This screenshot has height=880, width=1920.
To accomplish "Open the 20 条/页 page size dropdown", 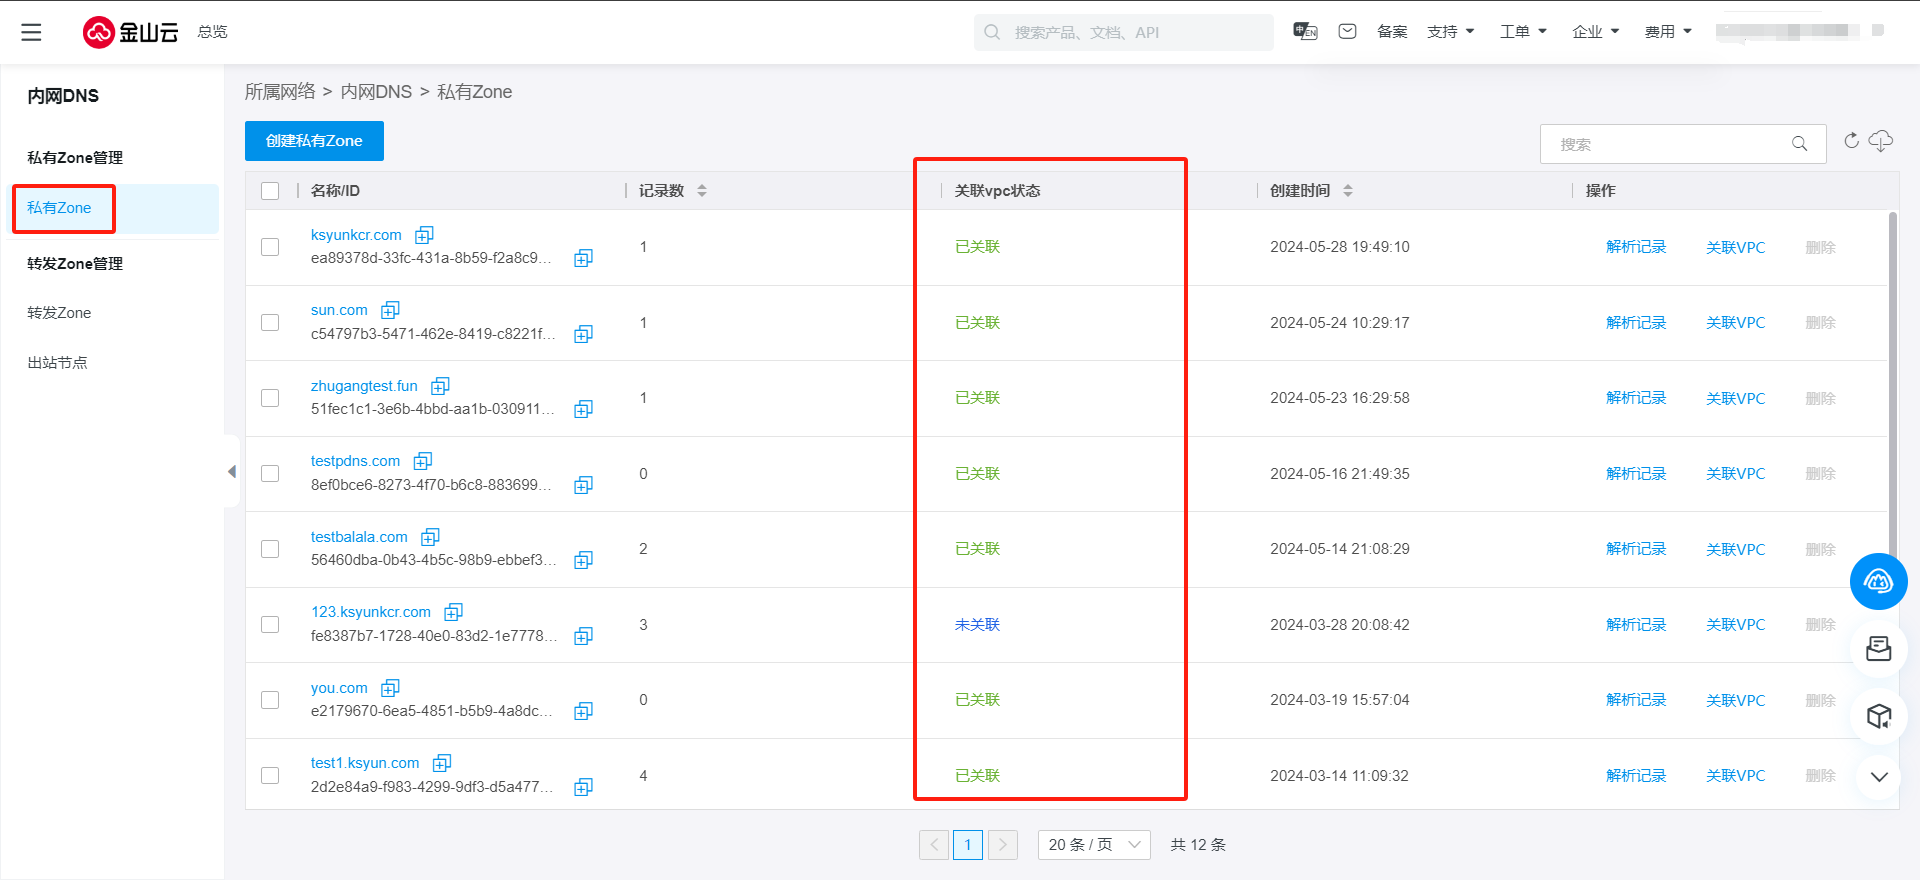I will [x=1094, y=845].
